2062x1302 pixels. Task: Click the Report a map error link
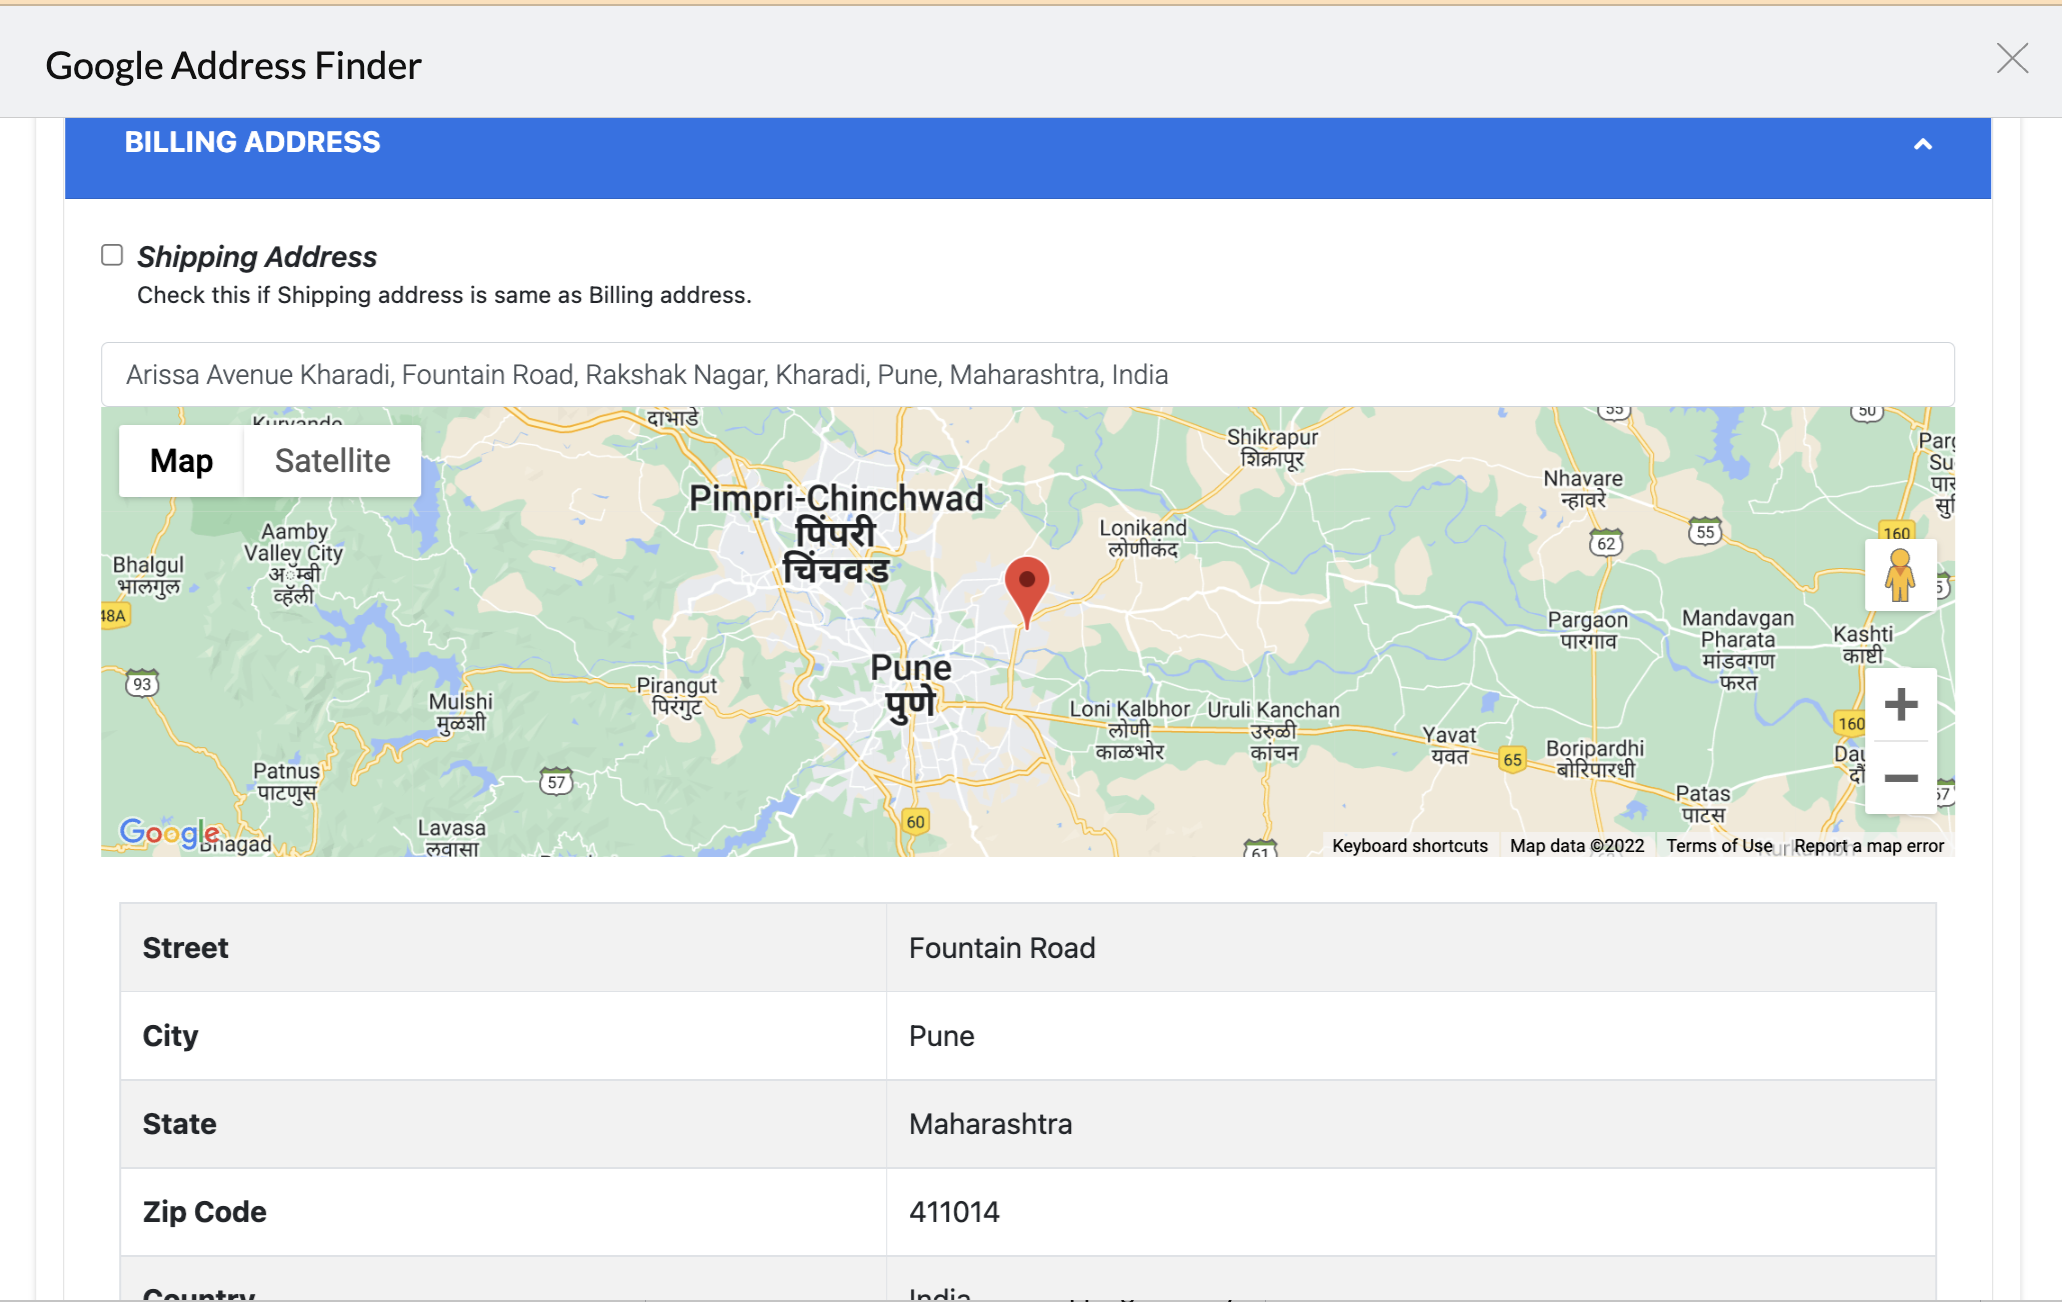1868,846
